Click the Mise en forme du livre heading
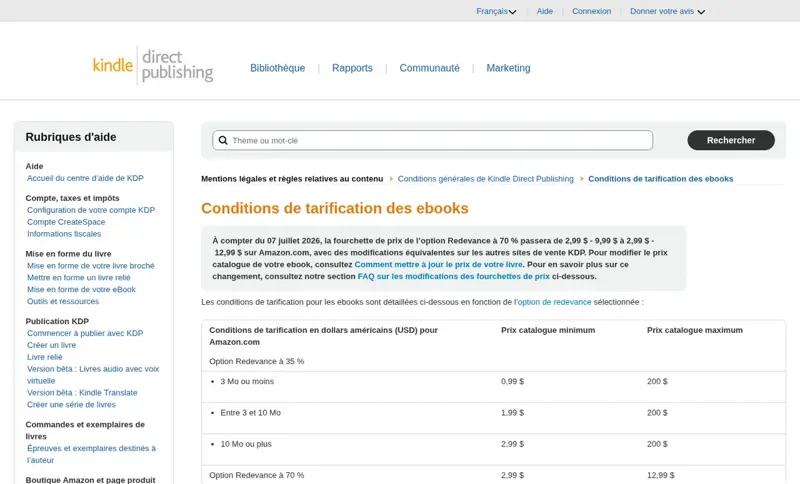Image resolution: width=800 pixels, height=484 pixels. 68,253
